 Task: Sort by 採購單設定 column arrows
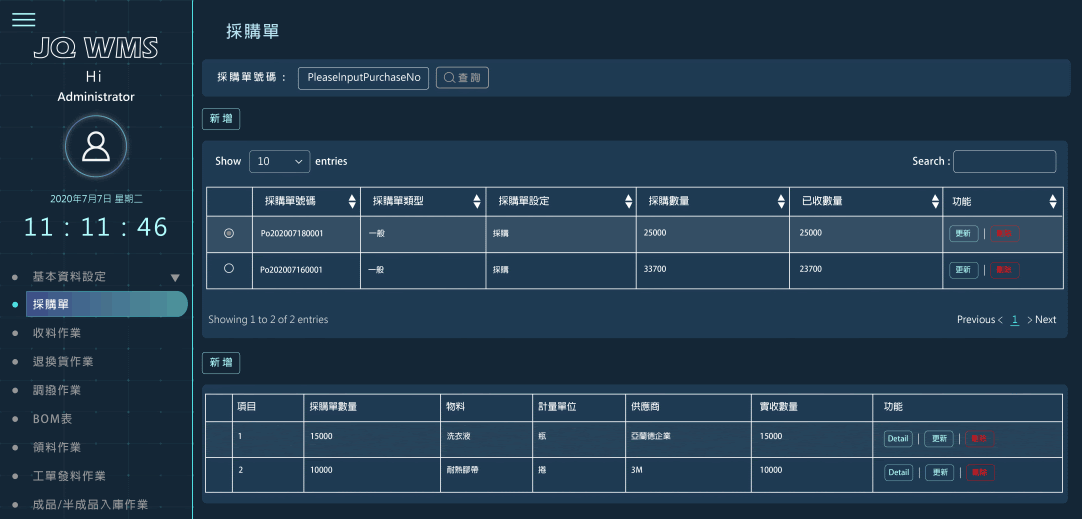(x=629, y=202)
